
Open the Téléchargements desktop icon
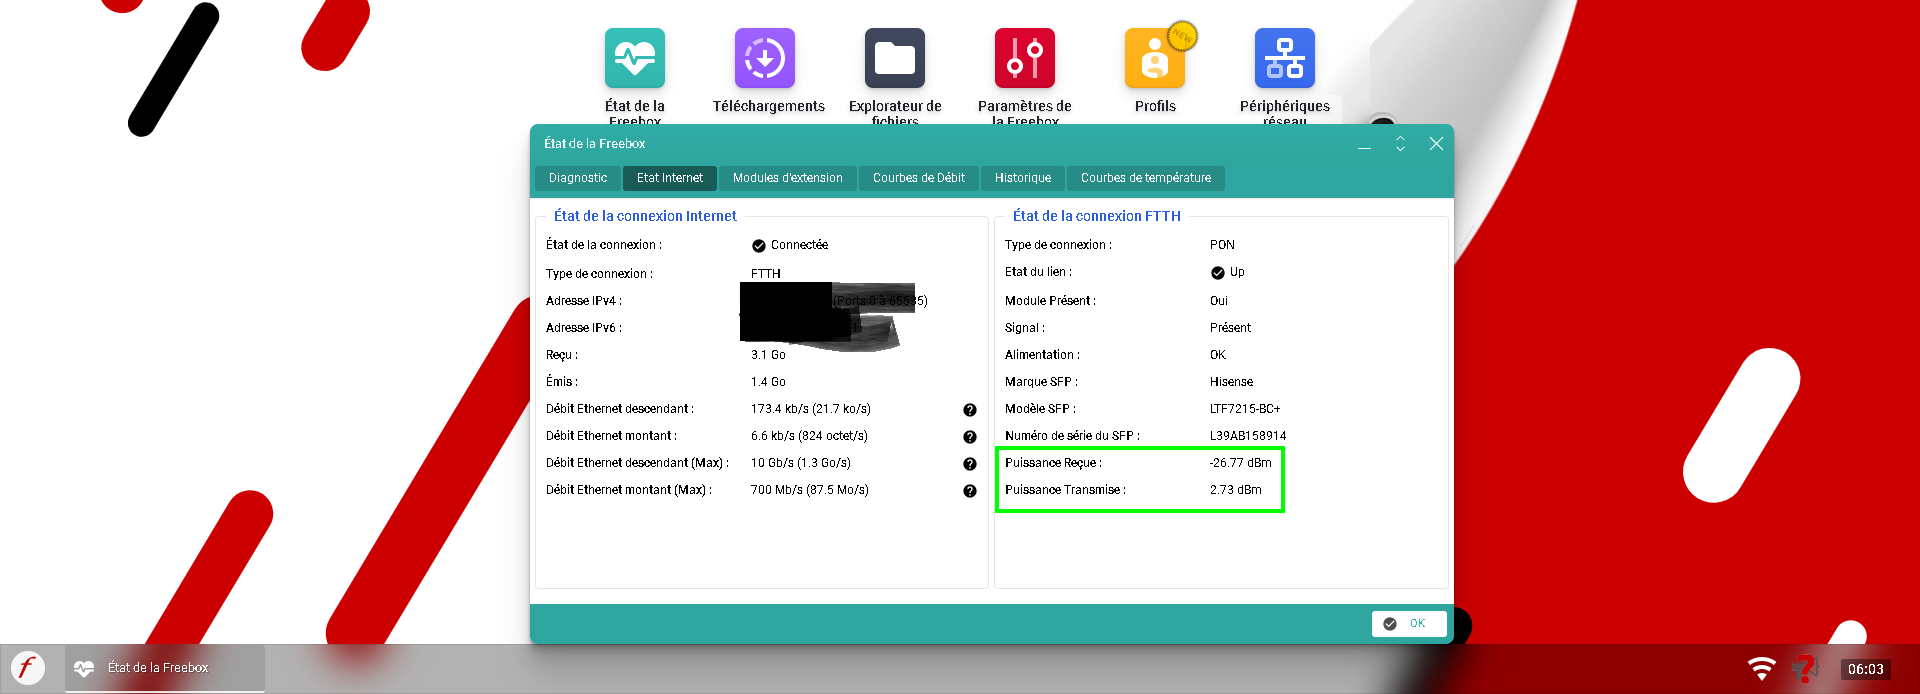click(765, 58)
